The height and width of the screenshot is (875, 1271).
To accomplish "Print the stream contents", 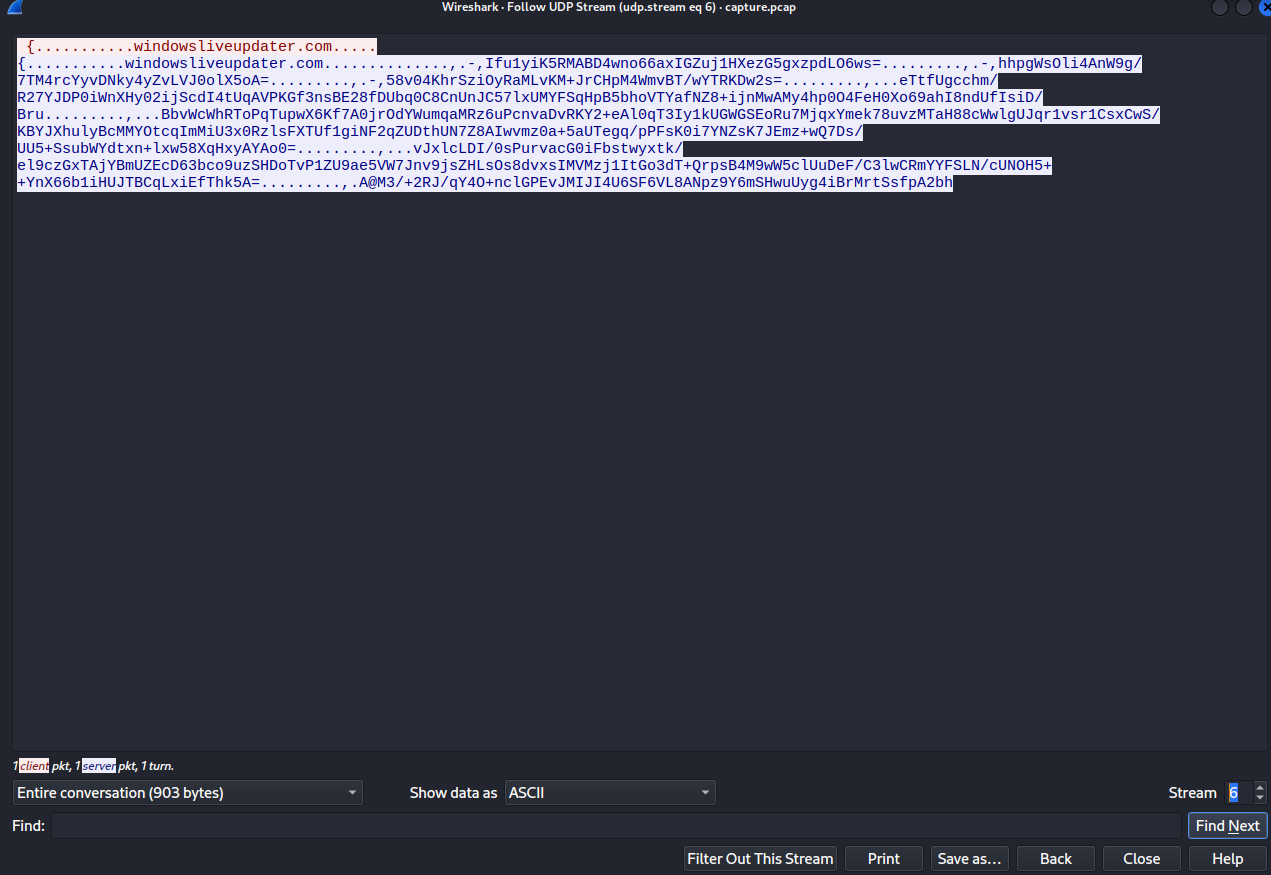I will 883,859.
